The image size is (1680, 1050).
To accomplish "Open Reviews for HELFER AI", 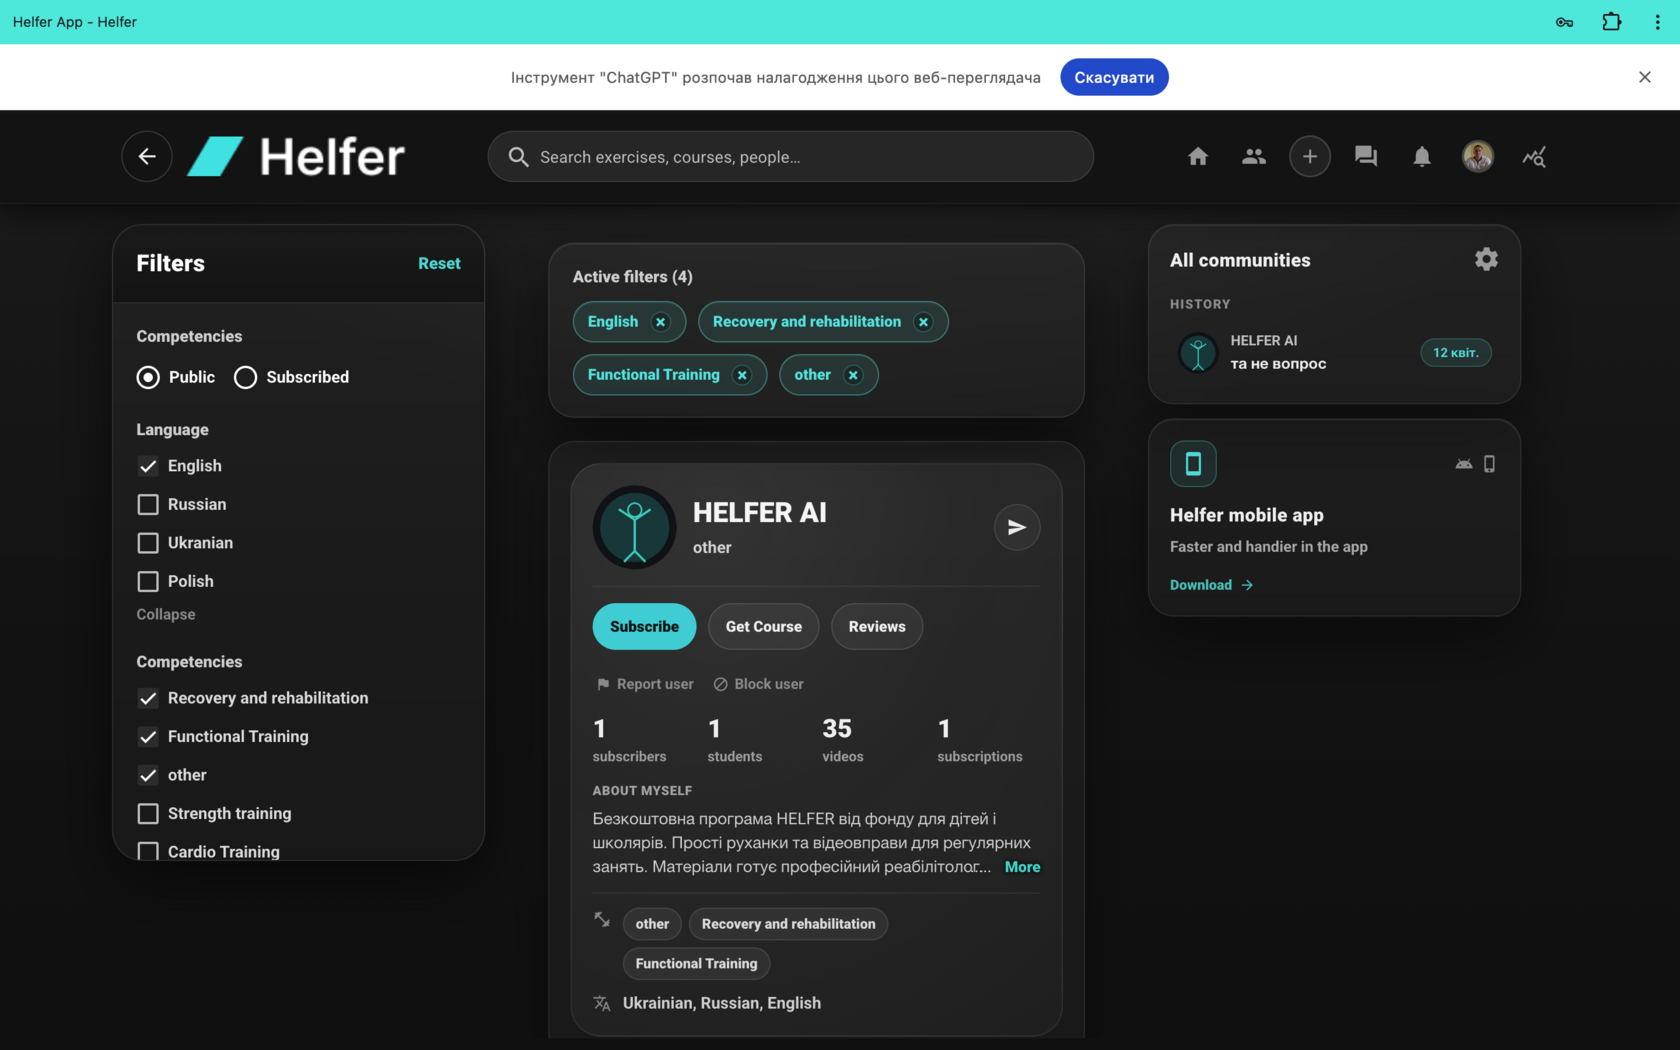I will (877, 626).
